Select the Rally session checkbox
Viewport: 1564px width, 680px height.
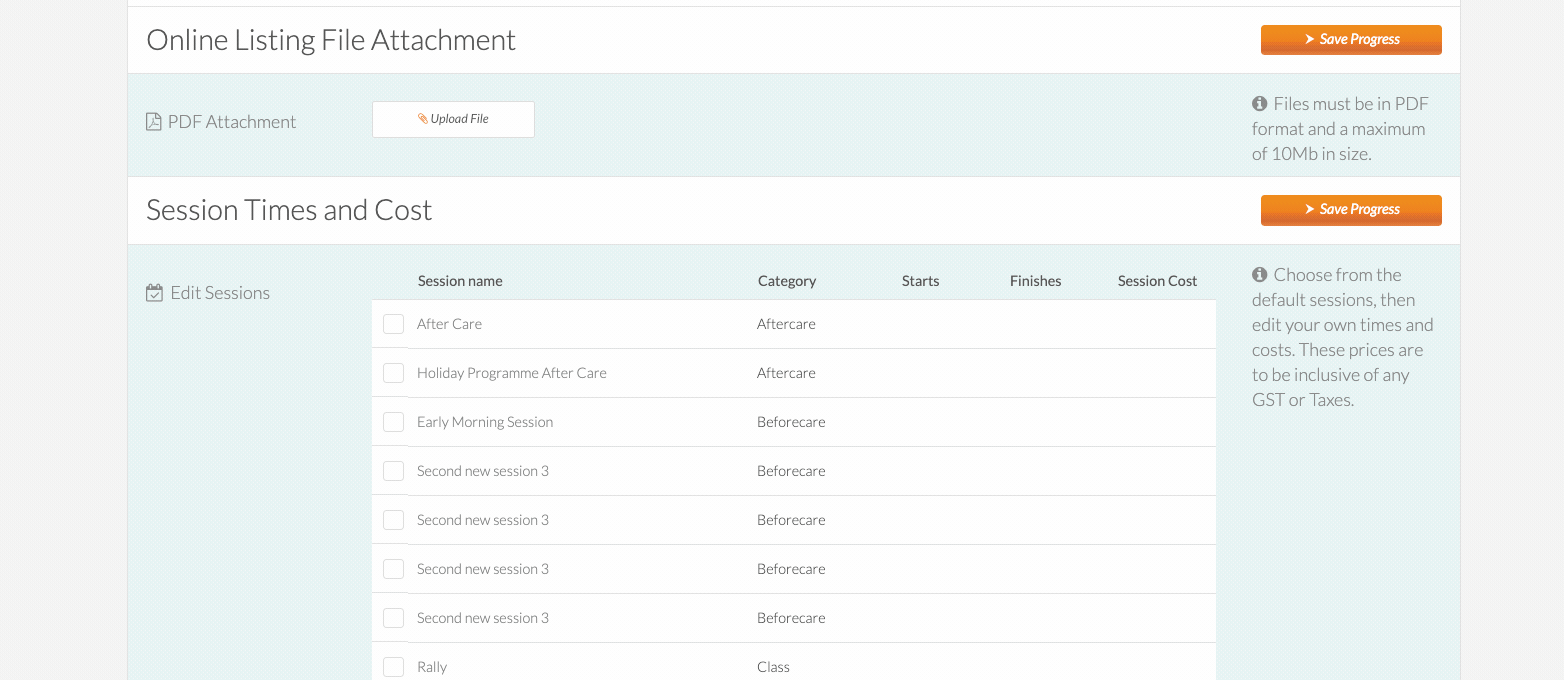click(394, 667)
